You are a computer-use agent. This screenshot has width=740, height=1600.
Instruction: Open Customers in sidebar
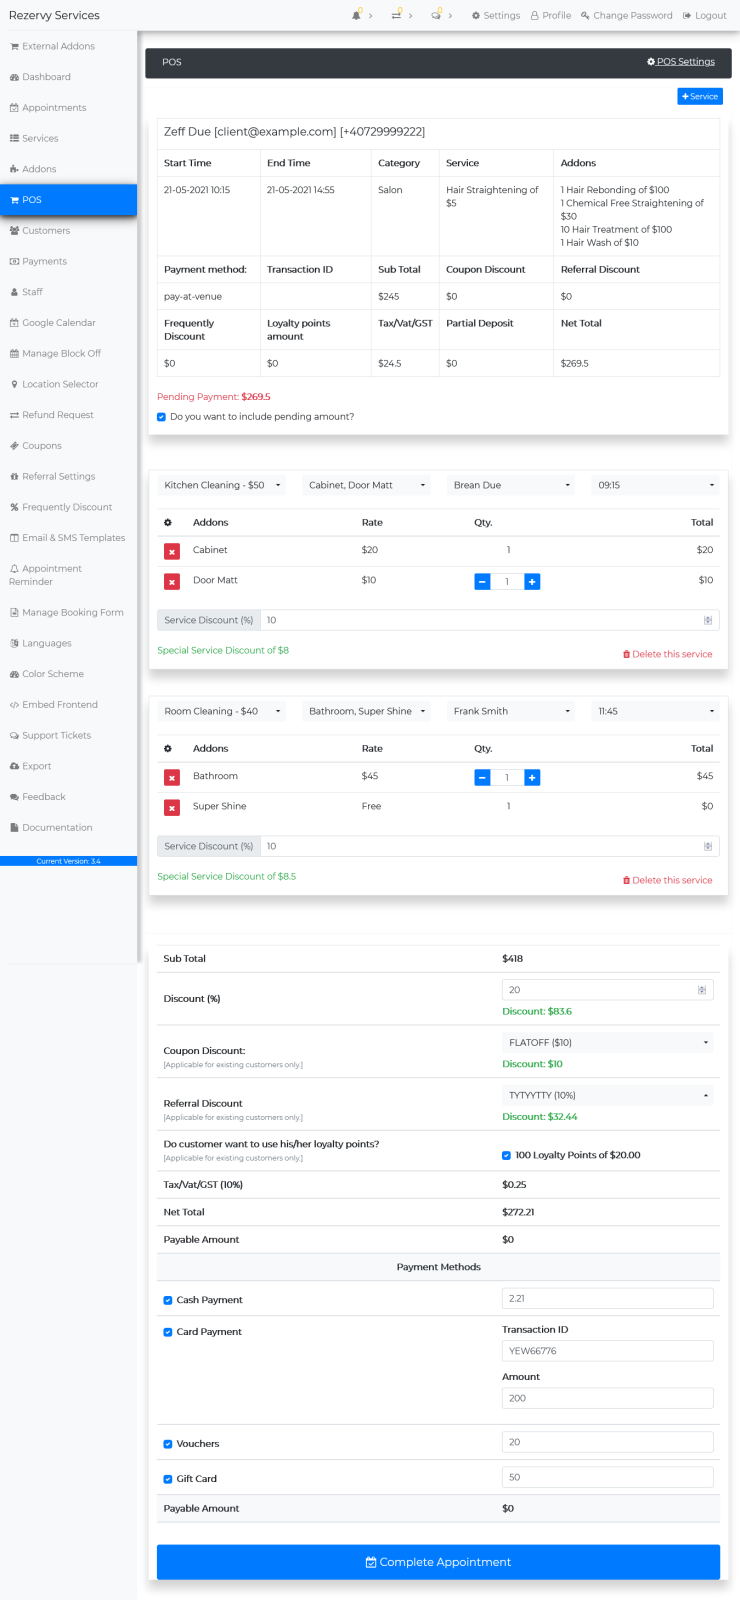40,231
